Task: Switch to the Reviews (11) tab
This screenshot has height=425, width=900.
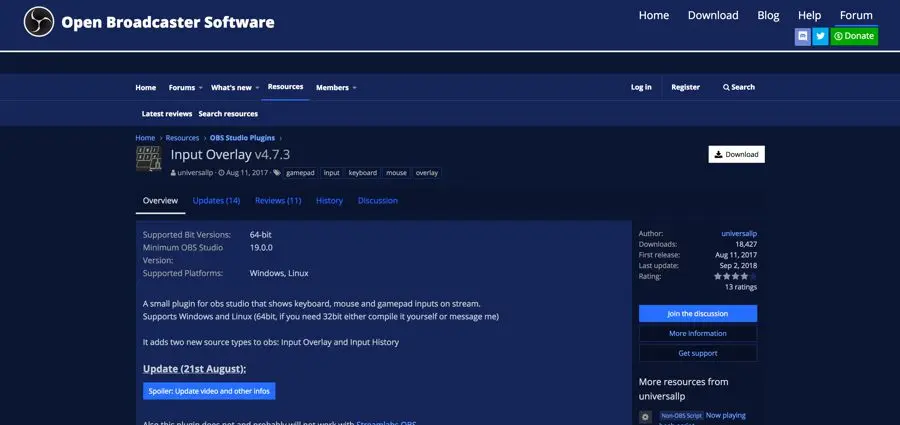Action: coord(278,200)
